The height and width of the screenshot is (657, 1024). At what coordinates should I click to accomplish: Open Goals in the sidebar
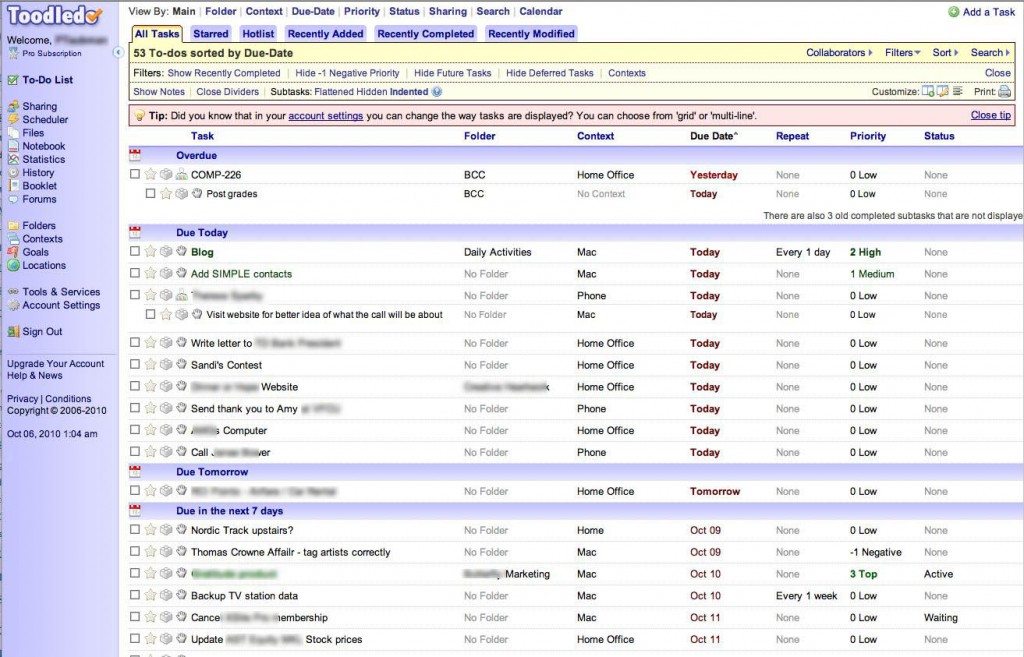tap(35, 252)
